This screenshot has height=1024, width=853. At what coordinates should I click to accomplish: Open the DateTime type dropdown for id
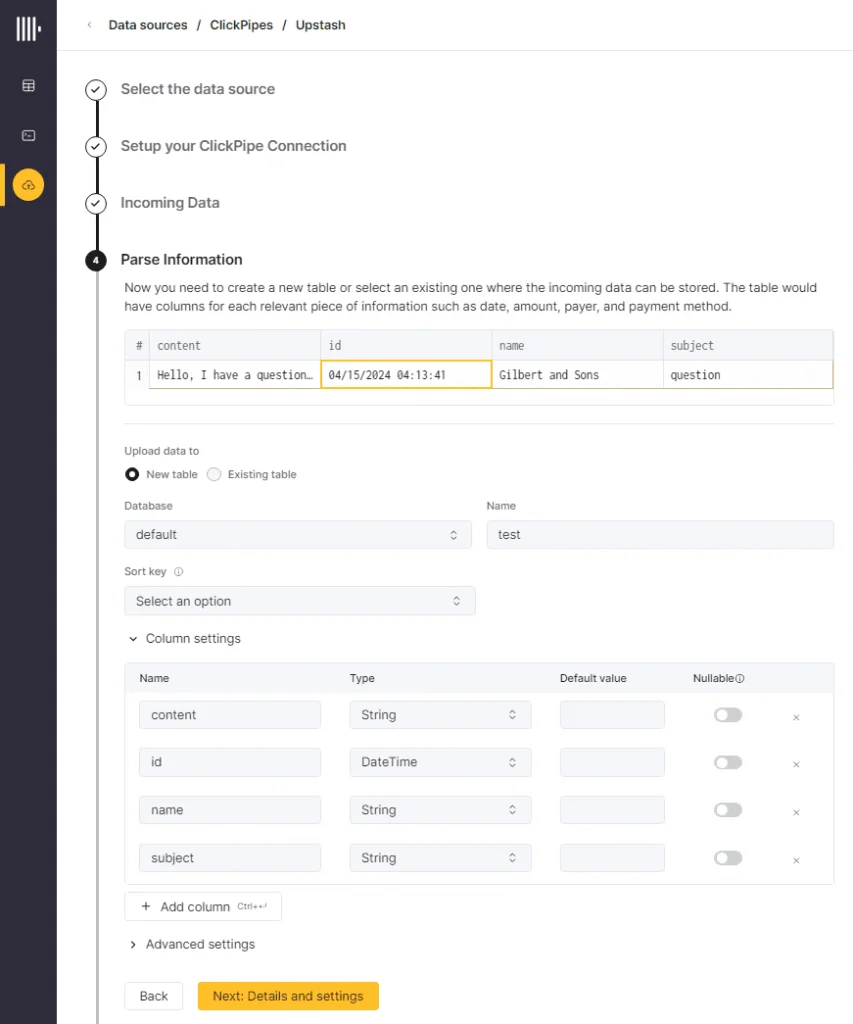440,762
